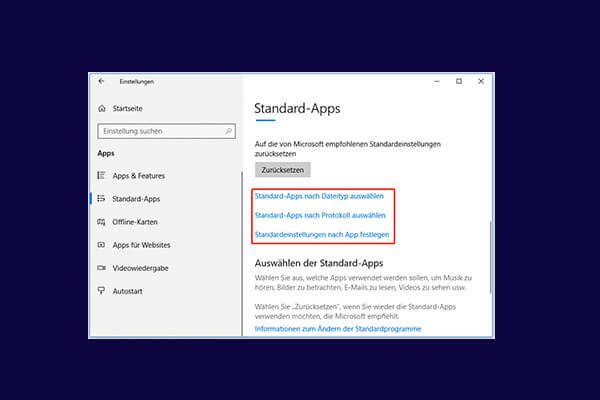
Task: Open 'Standard-Apps nach Dateityp auswählen' link
Action: [x=319, y=196]
